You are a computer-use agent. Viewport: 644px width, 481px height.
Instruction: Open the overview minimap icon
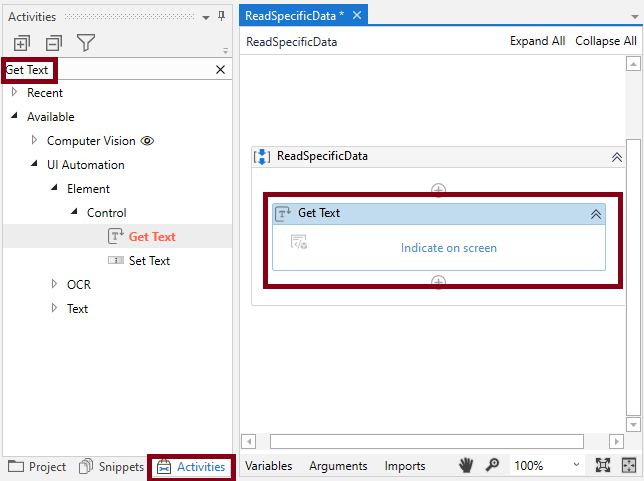(629, 465)
